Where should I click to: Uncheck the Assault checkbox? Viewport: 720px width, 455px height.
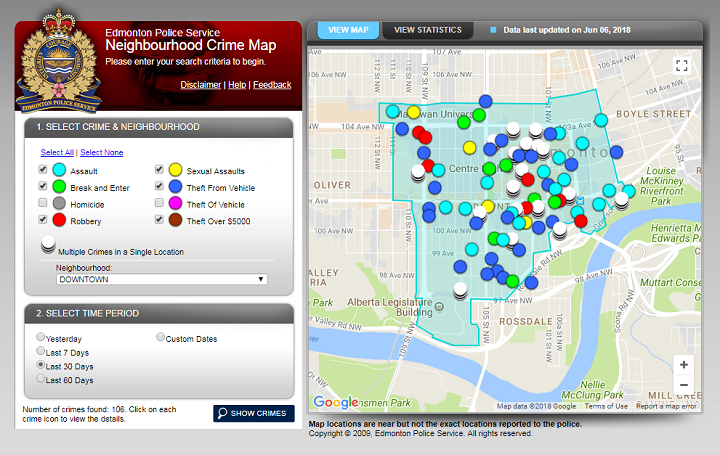click(43, 169)
